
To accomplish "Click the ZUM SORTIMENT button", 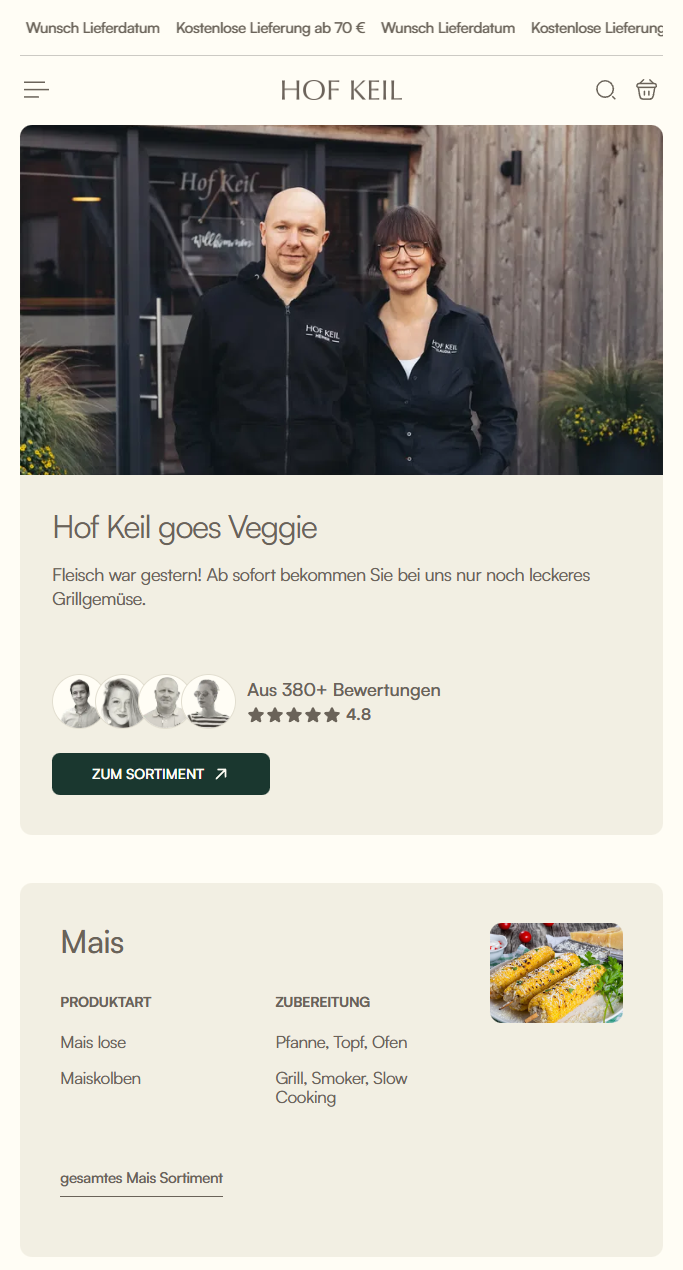I will 161,774.
